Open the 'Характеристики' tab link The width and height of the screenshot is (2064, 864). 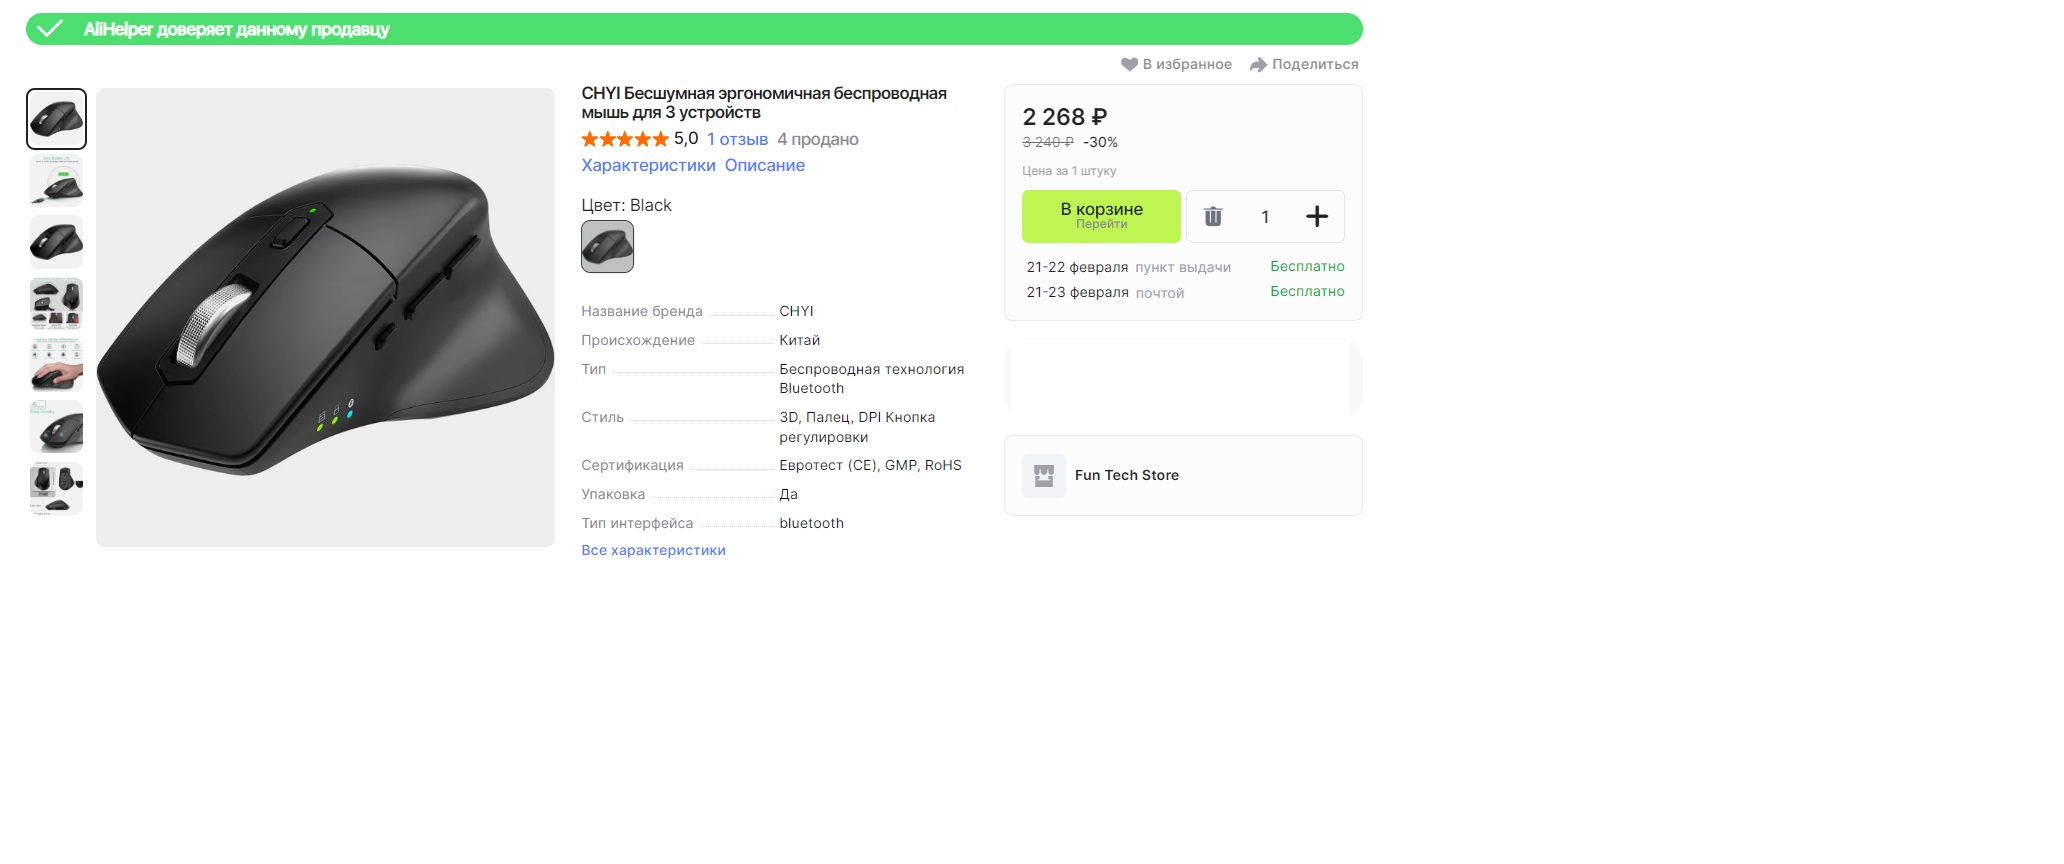[648, 166]
